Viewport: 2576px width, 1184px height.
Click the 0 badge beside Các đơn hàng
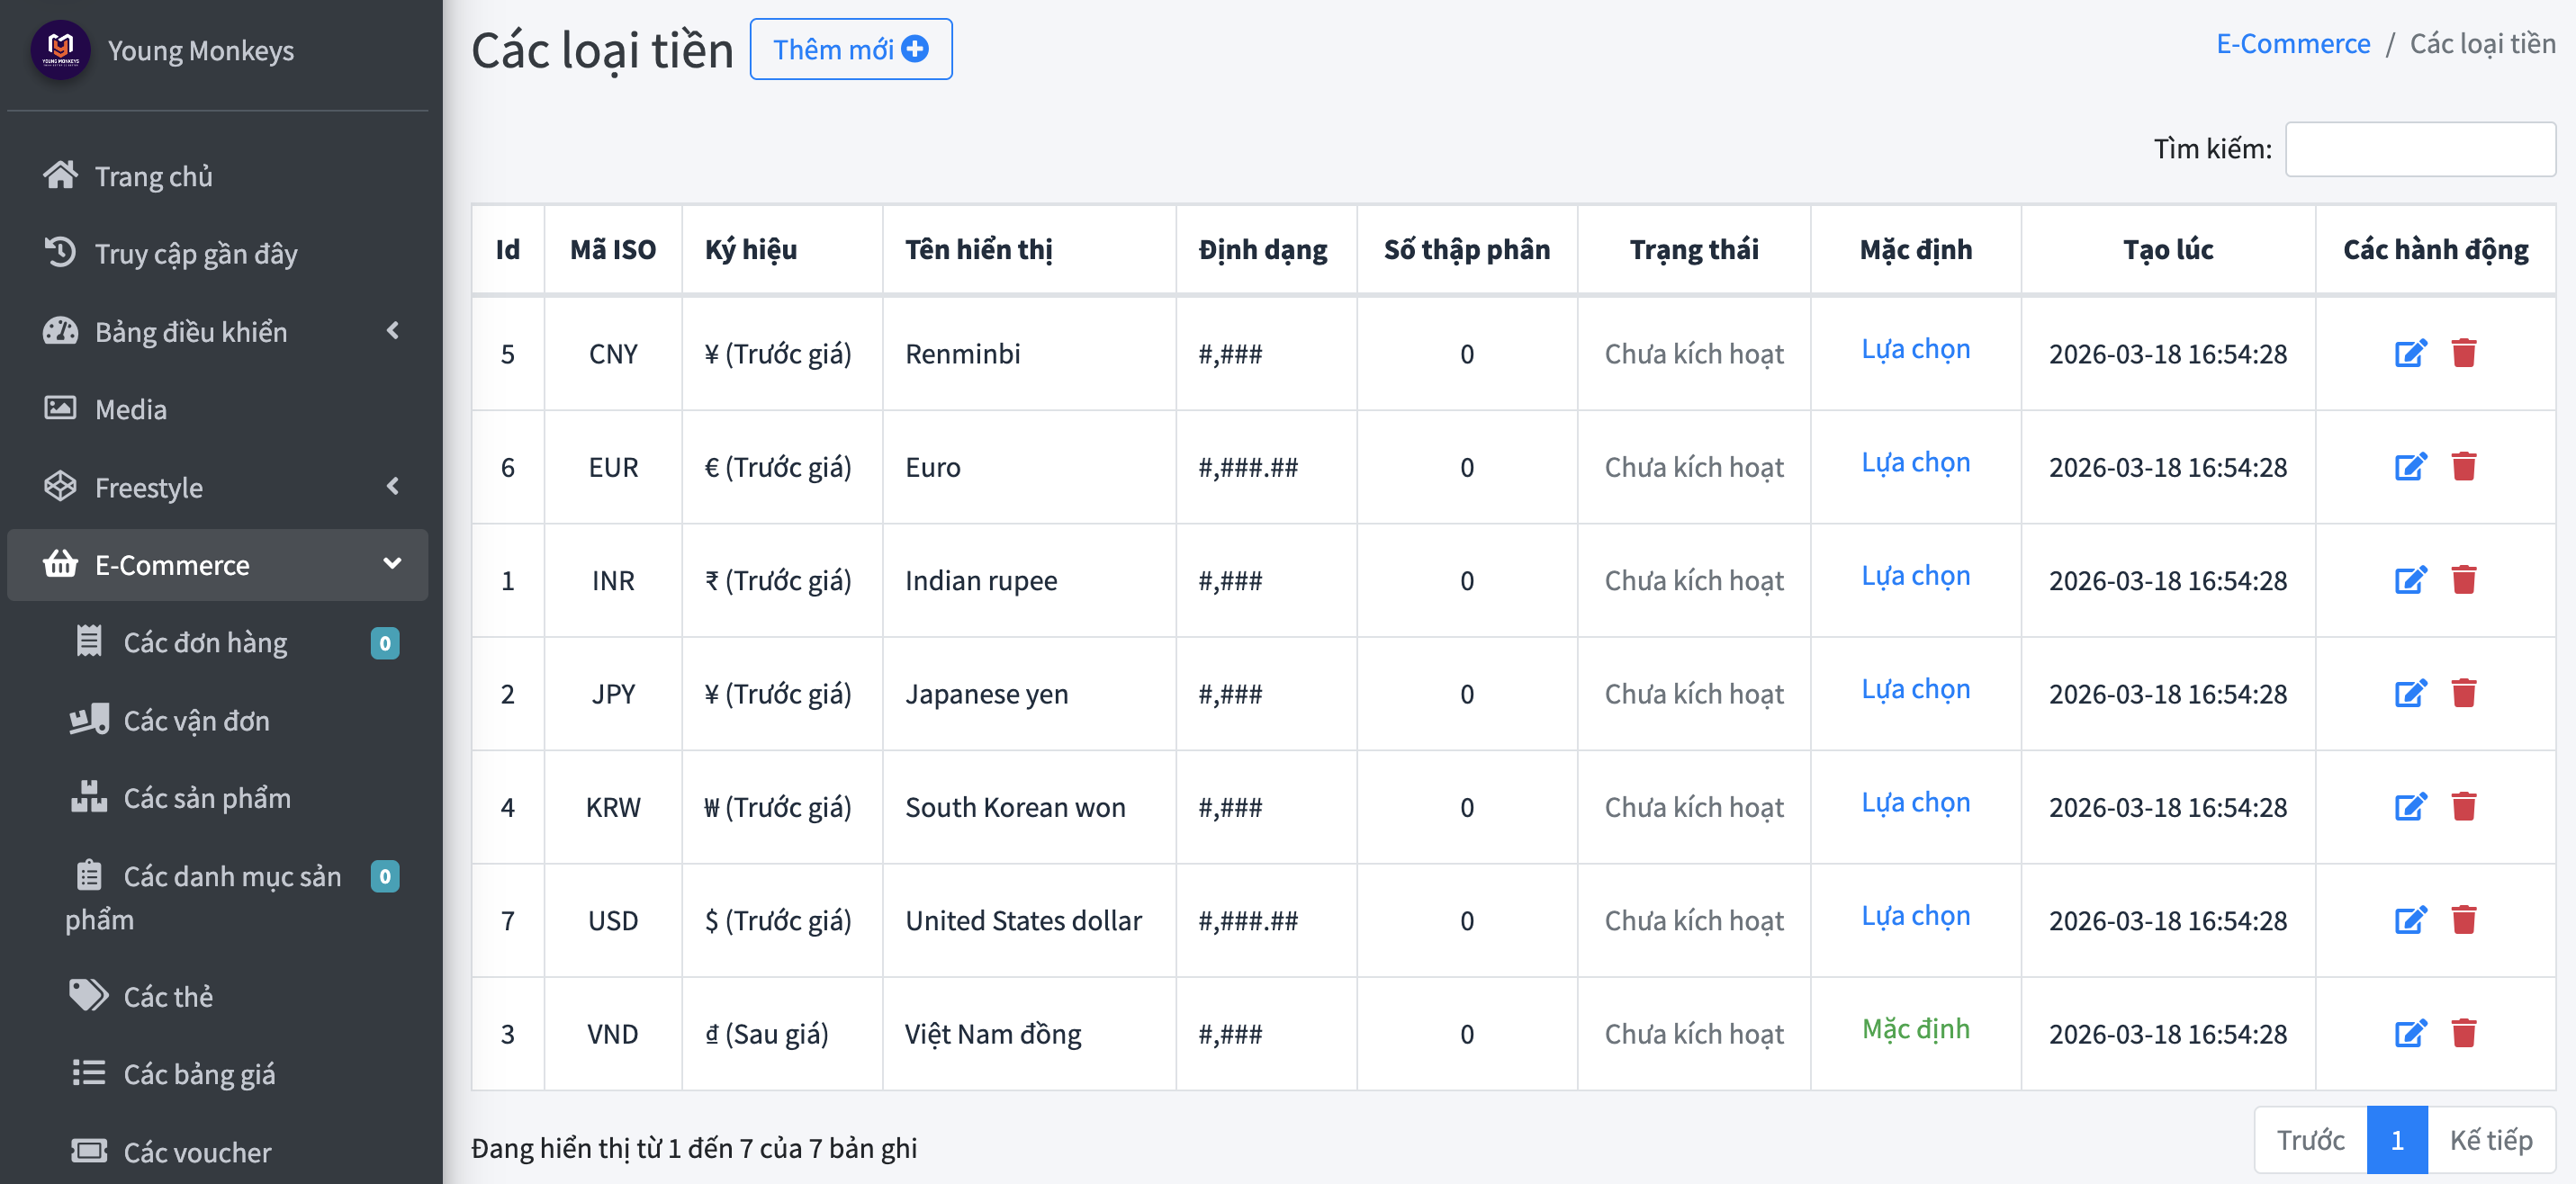click(385, 642)
